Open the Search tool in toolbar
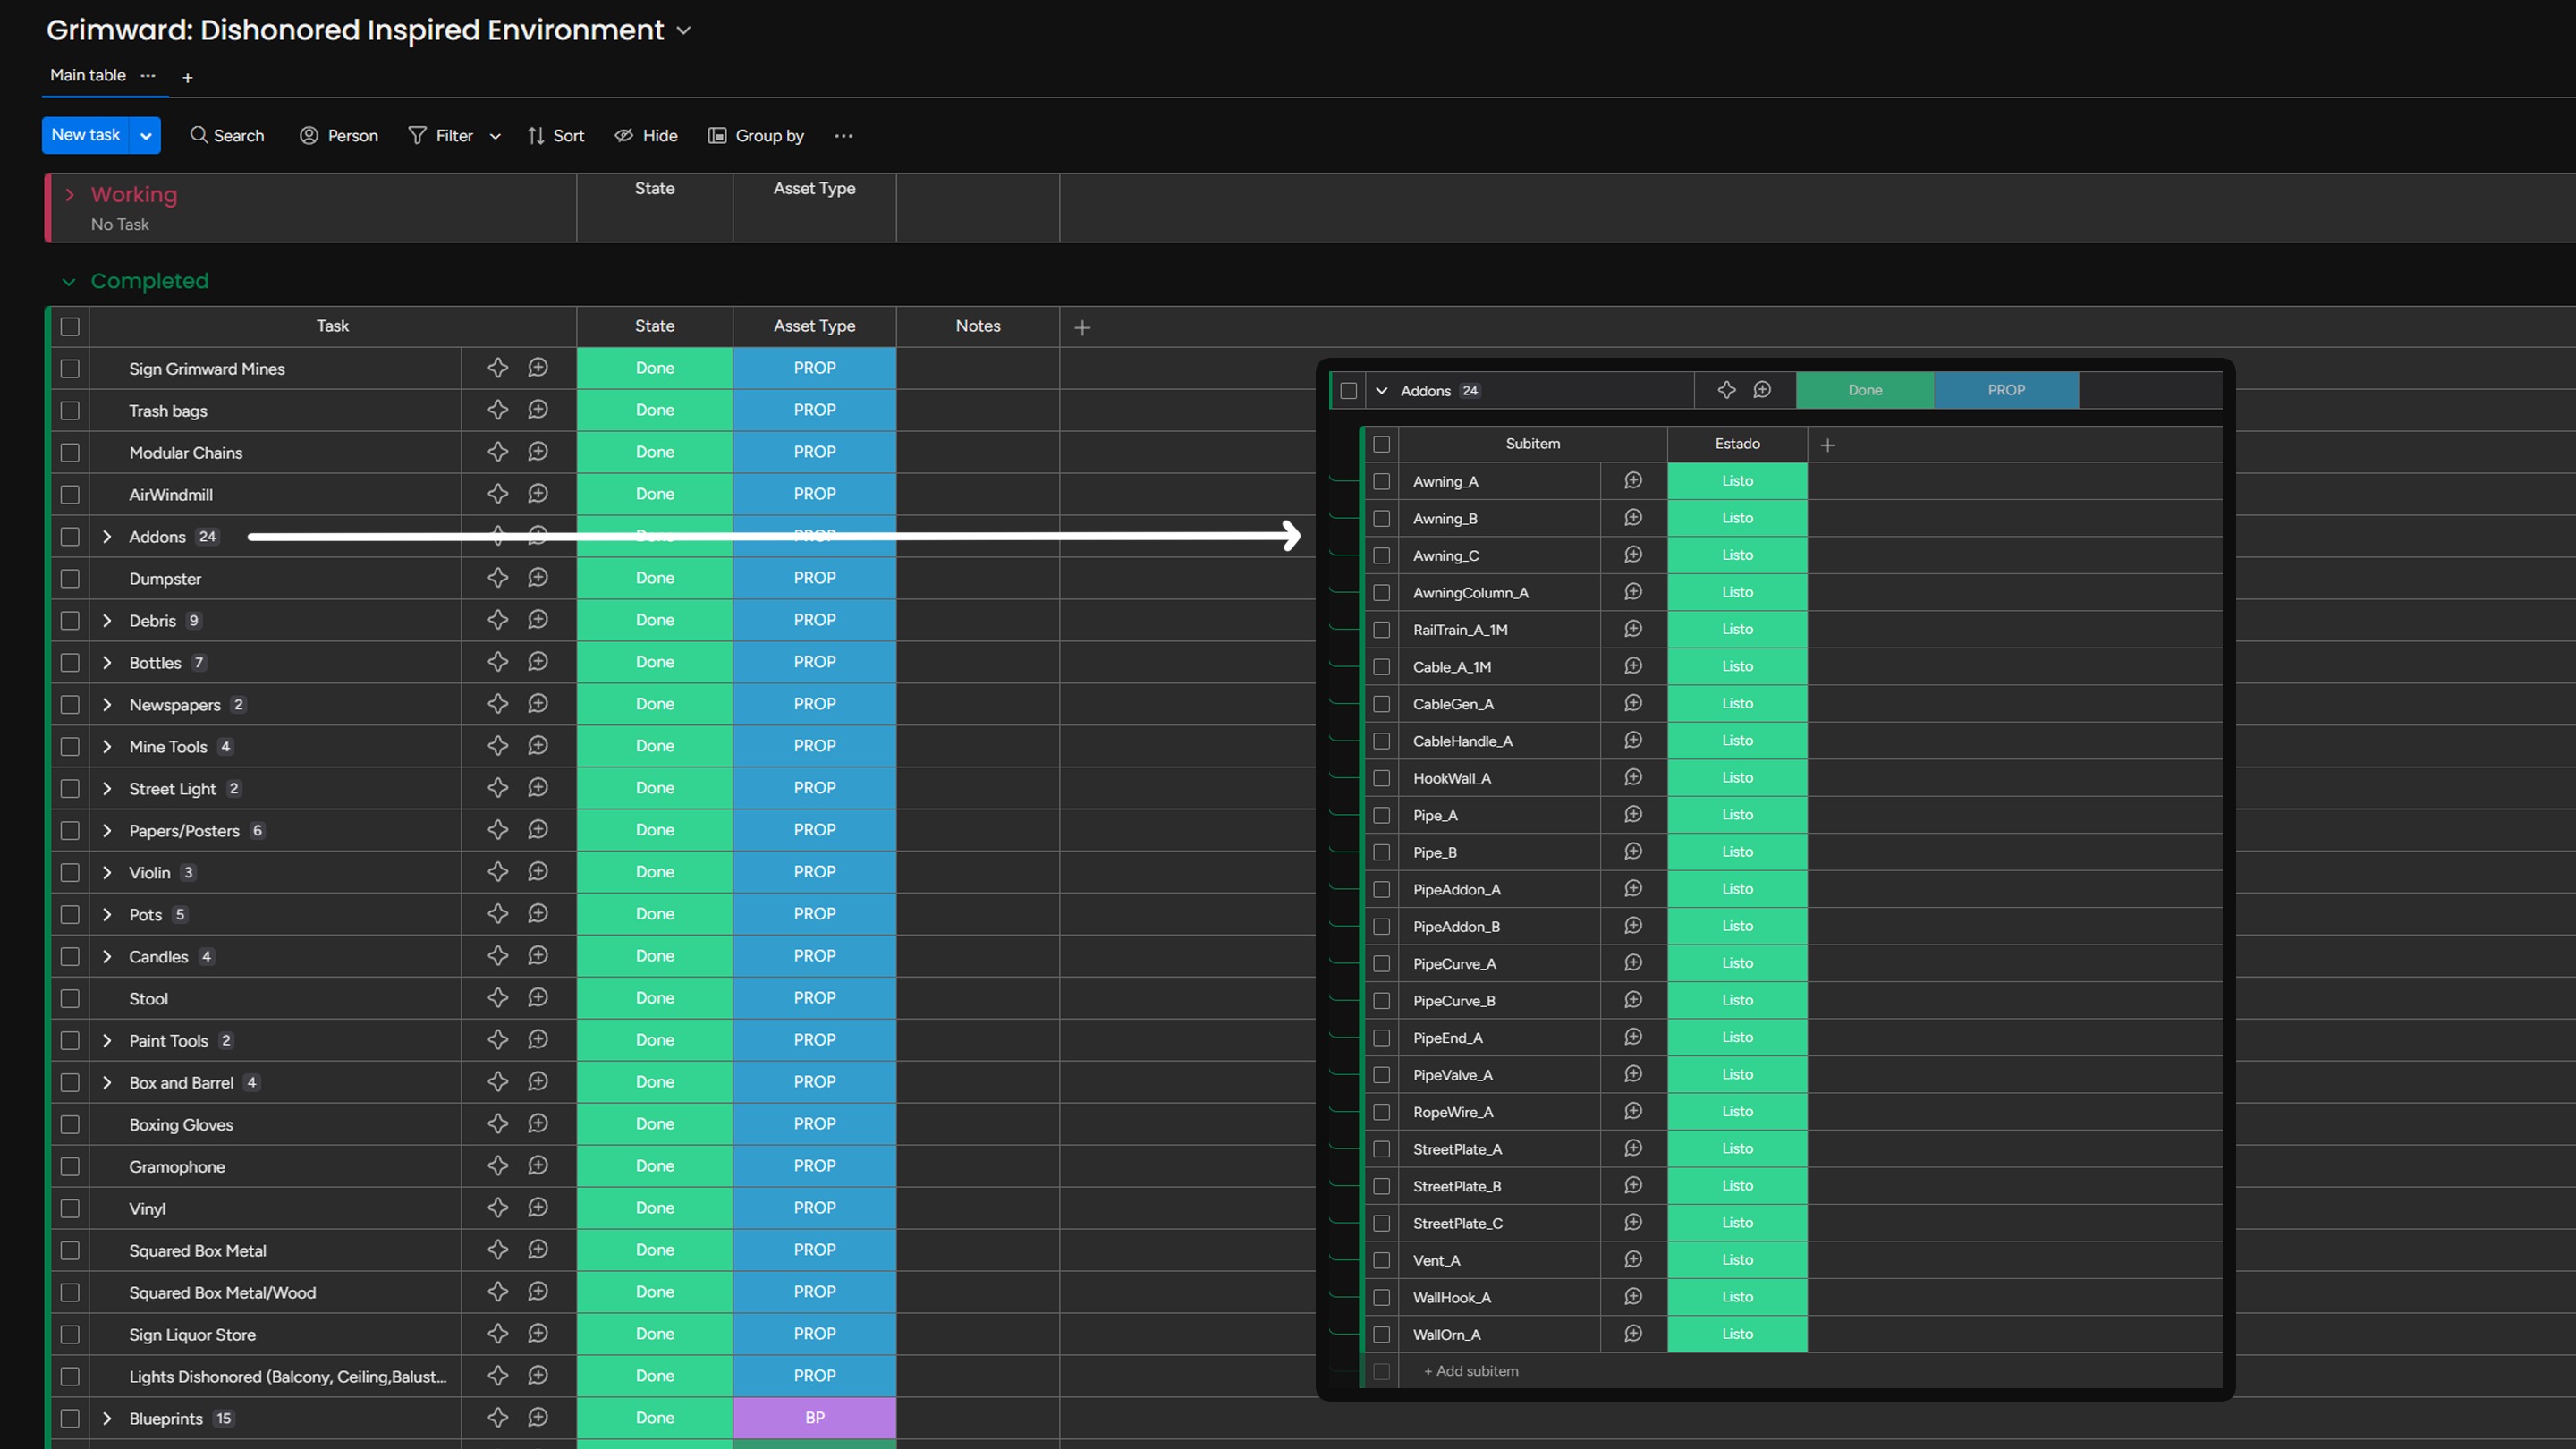 click(227, 136)
